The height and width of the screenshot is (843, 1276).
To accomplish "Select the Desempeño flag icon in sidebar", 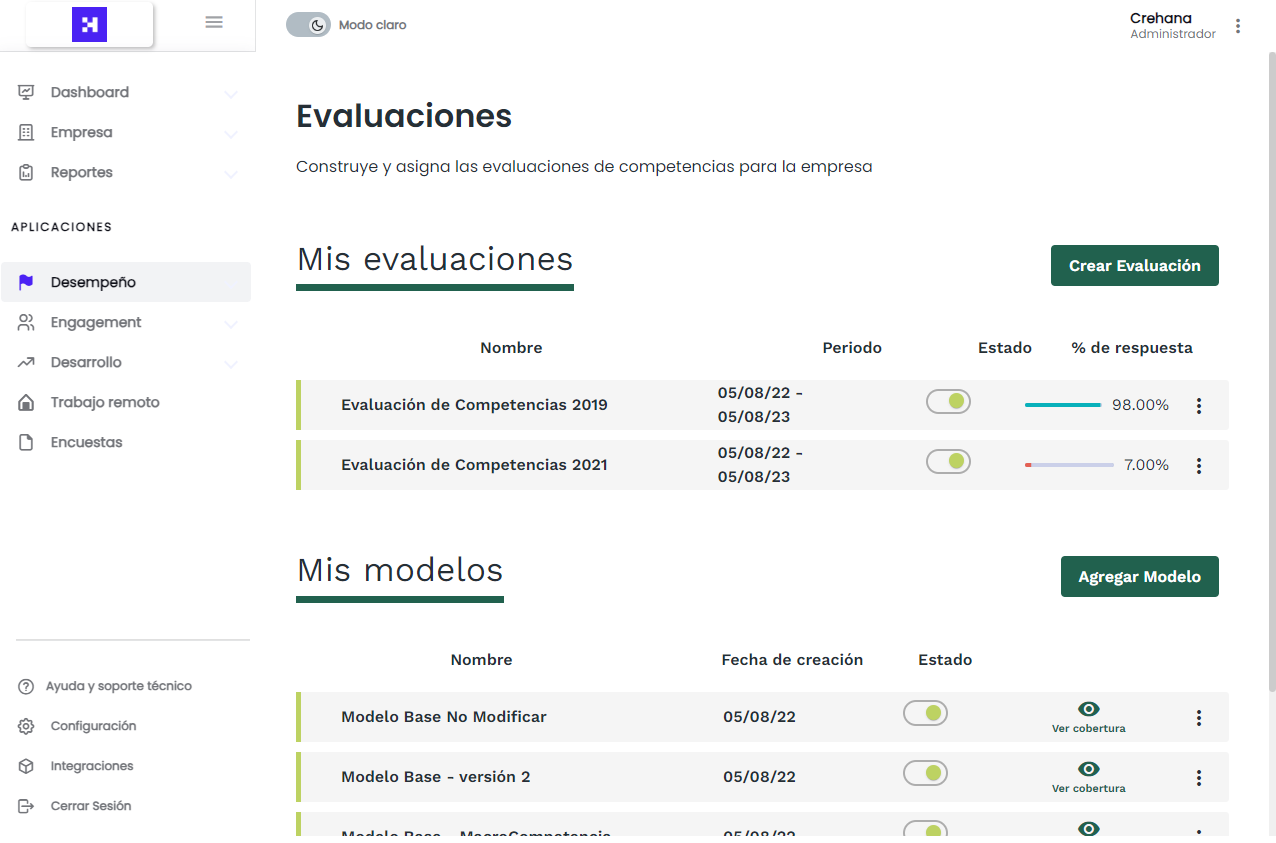I will (25, 282).
